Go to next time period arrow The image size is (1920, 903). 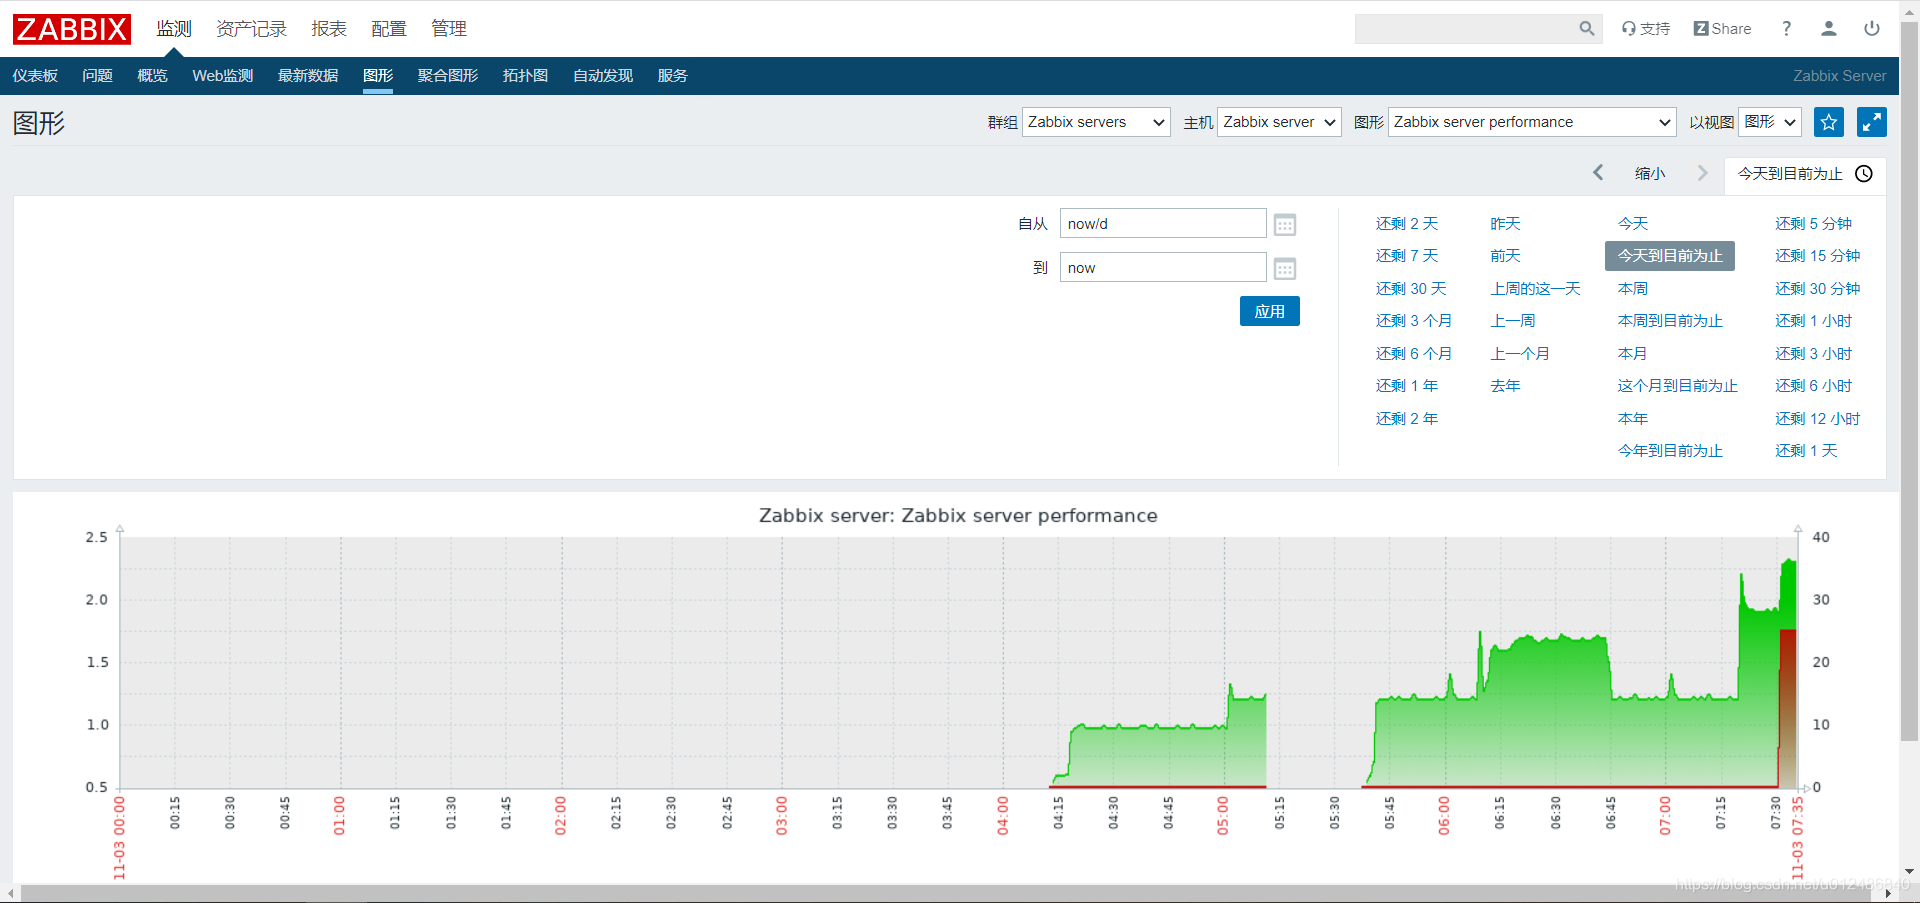click(1702, 173)
